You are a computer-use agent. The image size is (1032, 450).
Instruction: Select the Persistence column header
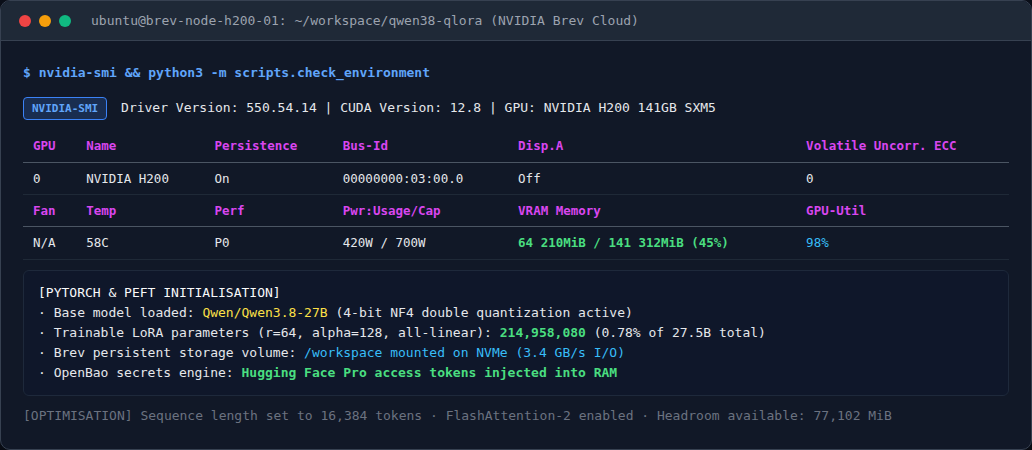255,146
